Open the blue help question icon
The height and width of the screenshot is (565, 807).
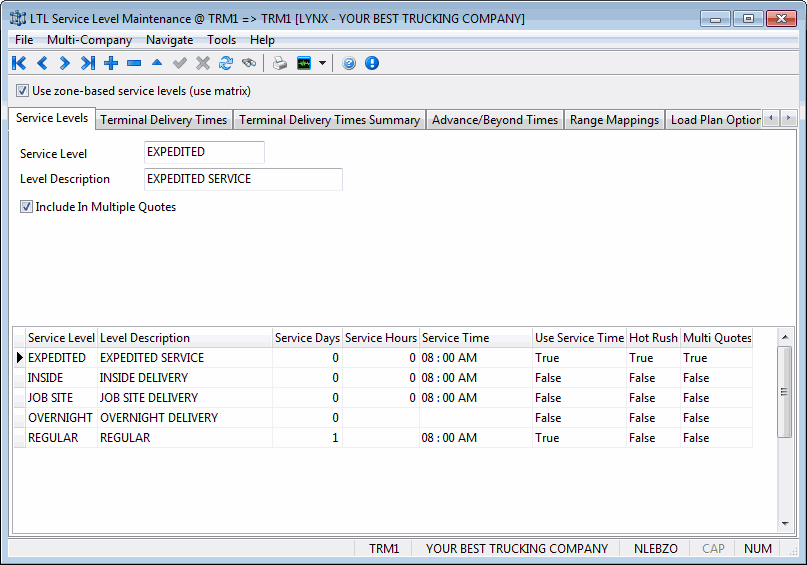point(349,63)
